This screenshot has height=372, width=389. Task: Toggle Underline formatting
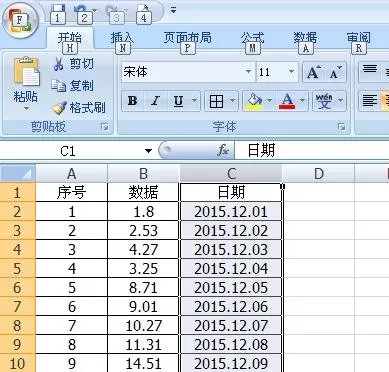tap(178, 101)
